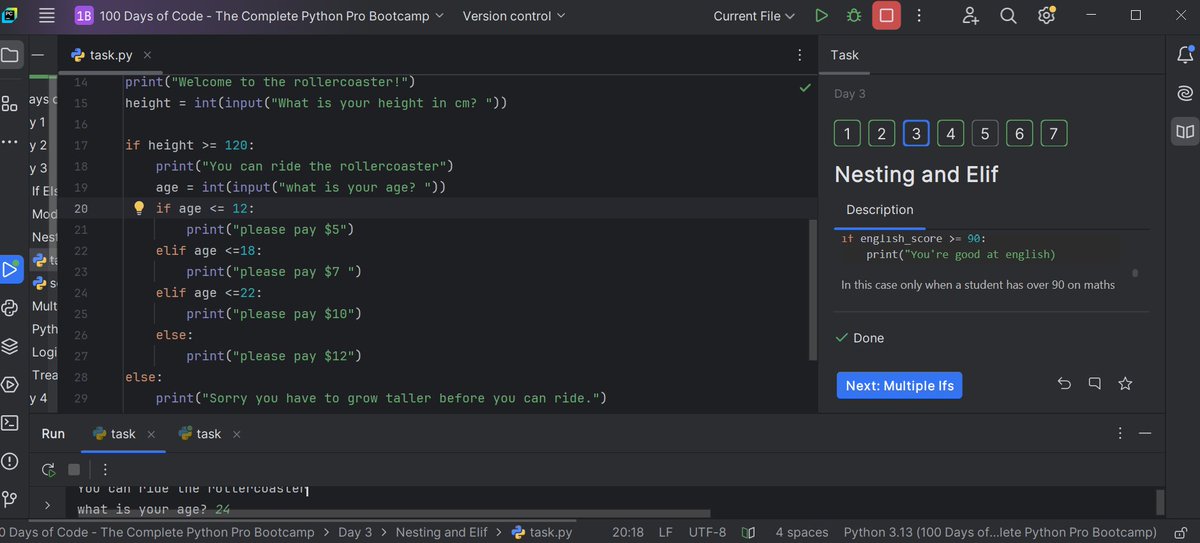Open IDE settings gear icon

pyautogui.click(x=1046, y=16)
